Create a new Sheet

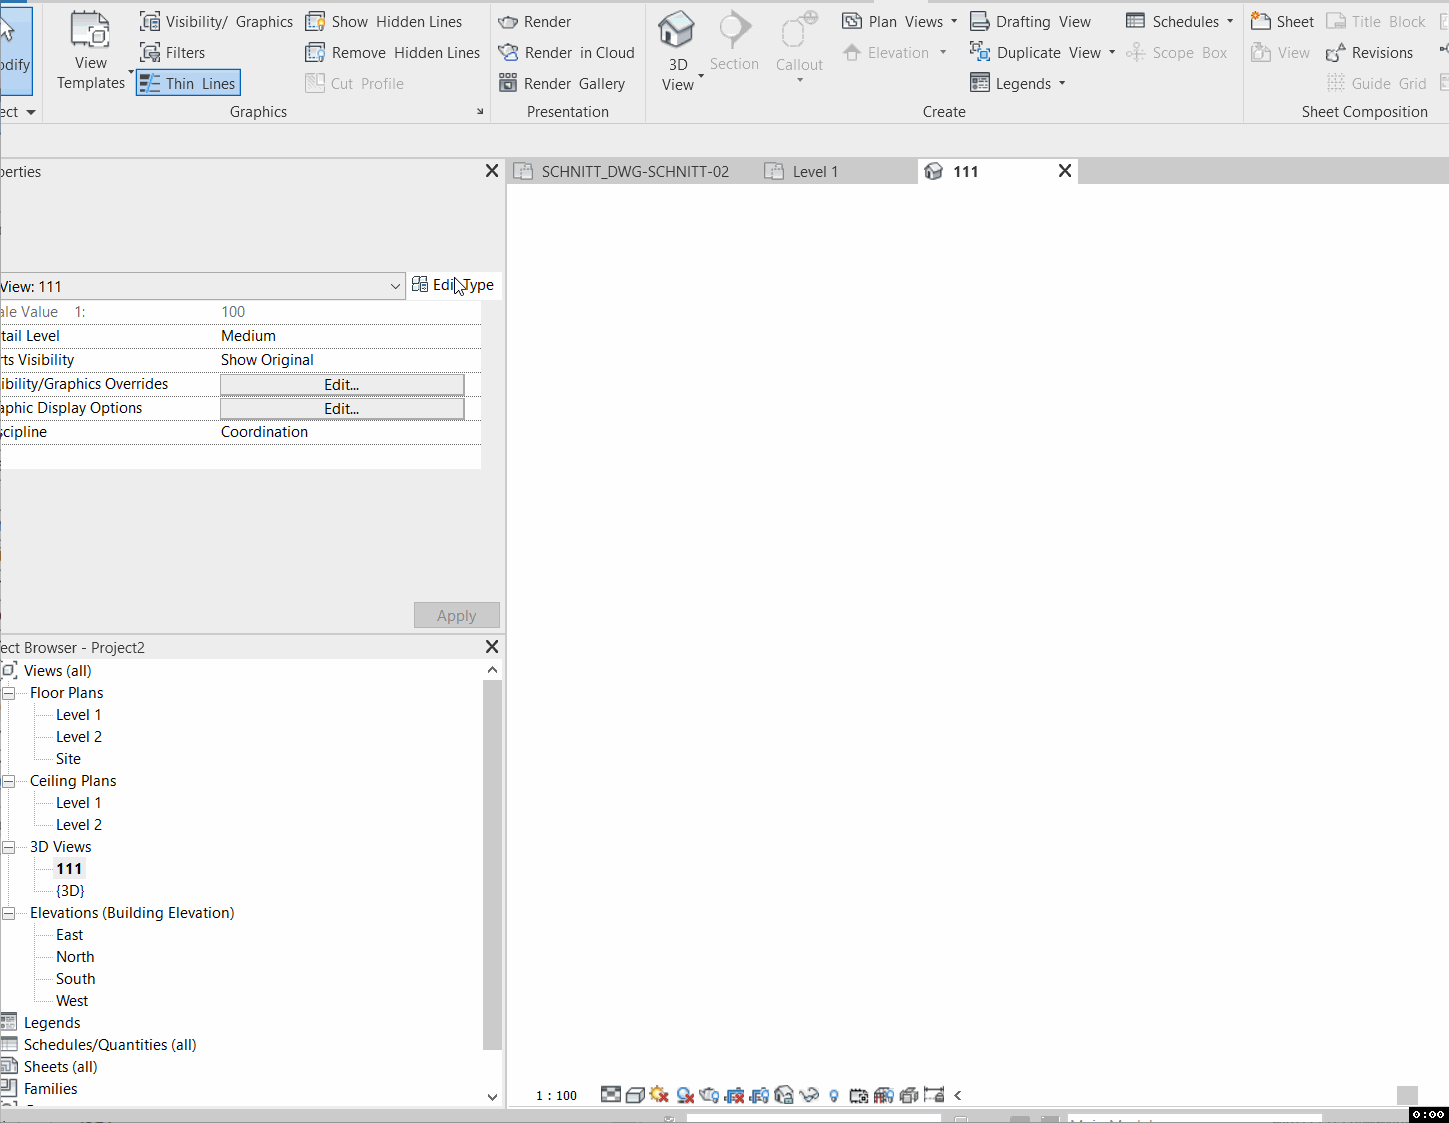coord(1281,21)
